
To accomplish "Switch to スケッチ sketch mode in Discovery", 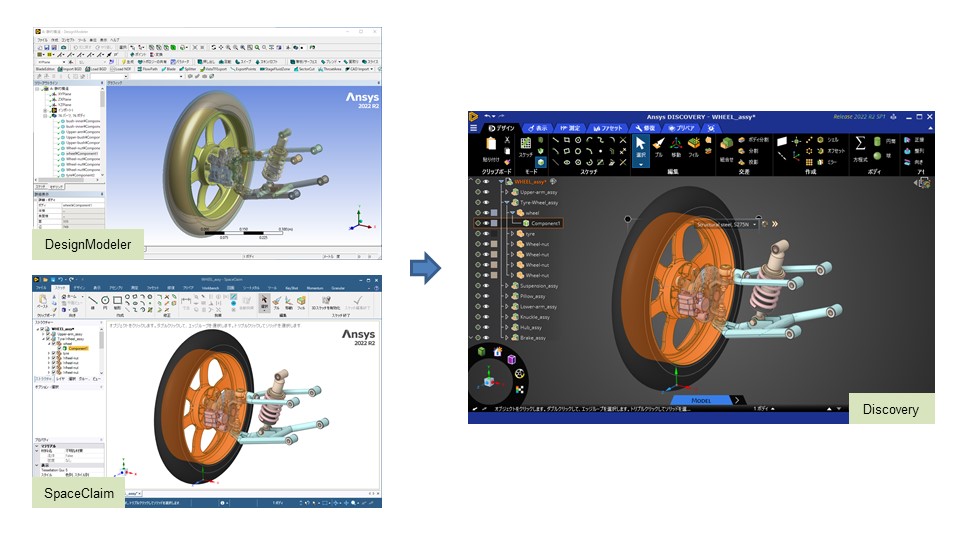I will click(526, 147).
